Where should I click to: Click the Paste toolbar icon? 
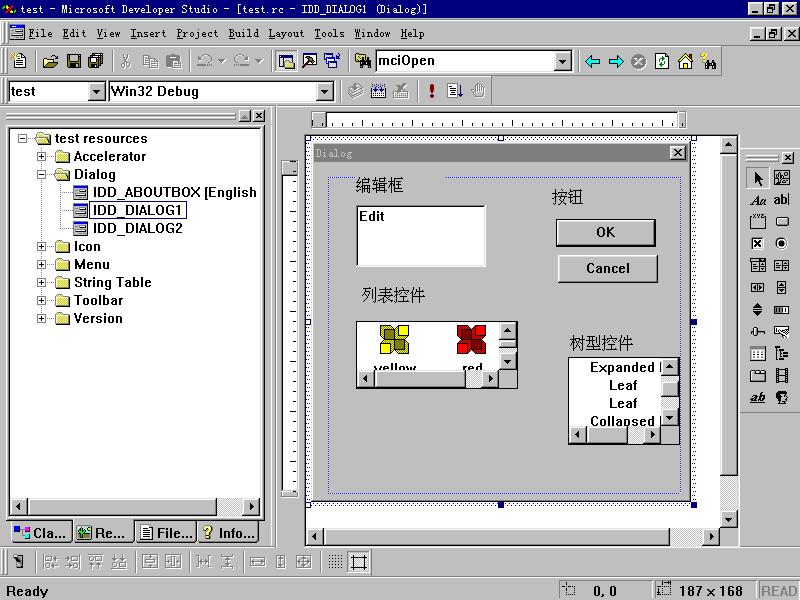[x=174, y=61]
